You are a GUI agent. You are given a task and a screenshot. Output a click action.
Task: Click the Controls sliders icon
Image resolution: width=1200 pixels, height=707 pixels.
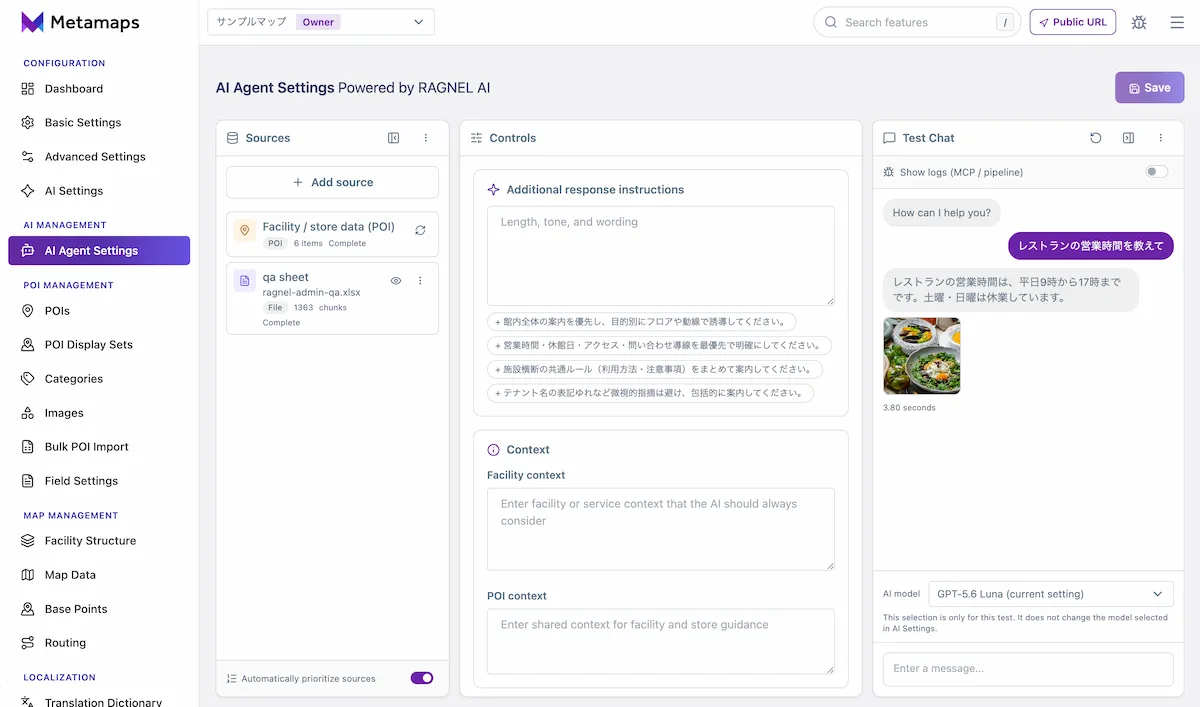tap(476, 138)
